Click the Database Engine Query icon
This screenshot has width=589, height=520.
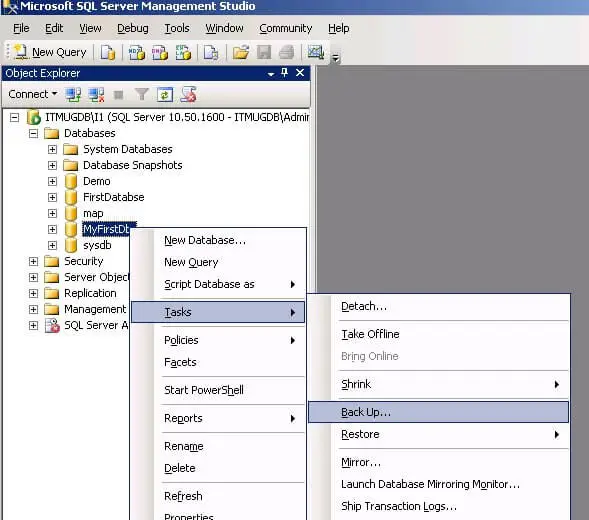108,52
